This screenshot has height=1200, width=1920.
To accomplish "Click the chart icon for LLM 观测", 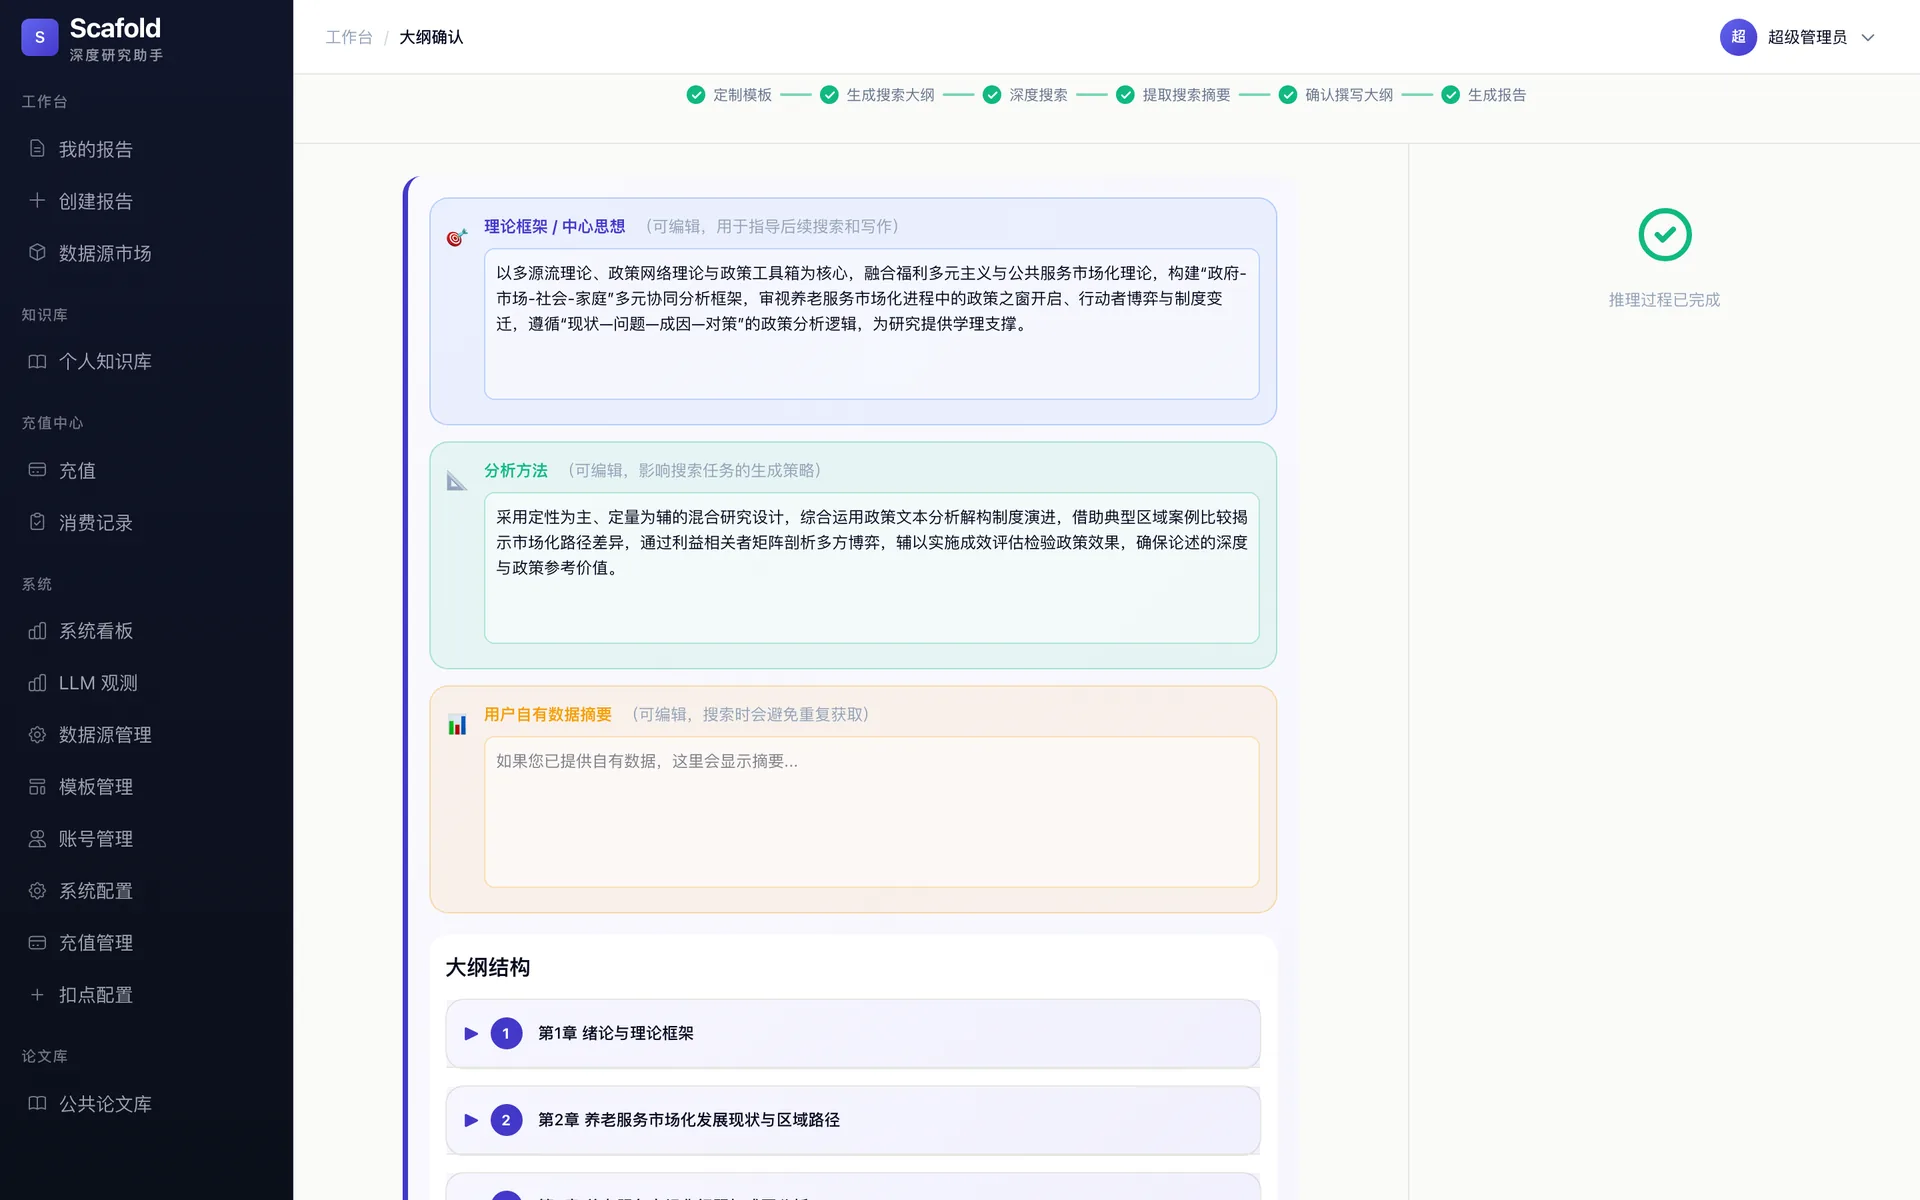I will coord(37,683).
